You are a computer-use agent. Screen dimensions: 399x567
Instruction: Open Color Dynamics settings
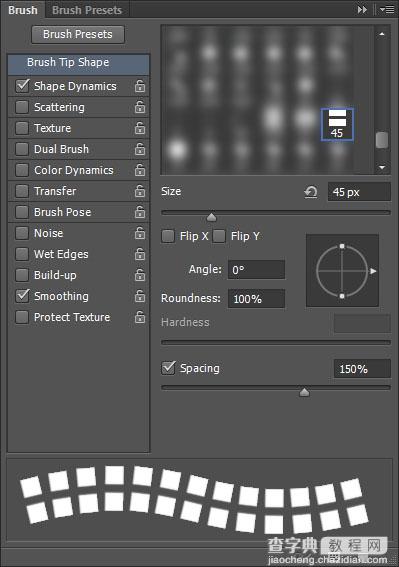[74, 170]
